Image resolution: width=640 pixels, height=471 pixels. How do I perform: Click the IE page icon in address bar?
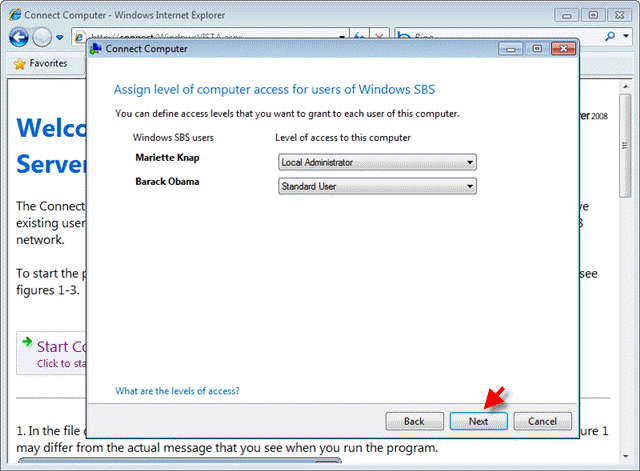pyautogui.click(x=79, y=37)
